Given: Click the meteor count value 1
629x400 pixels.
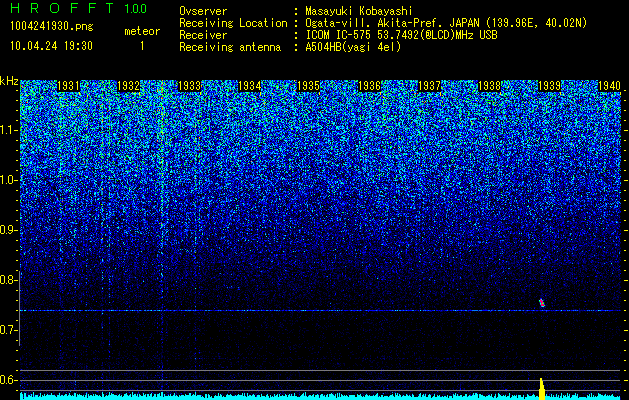Looking at the screenshot, I should pyautogui.click(x=142, y=46).
